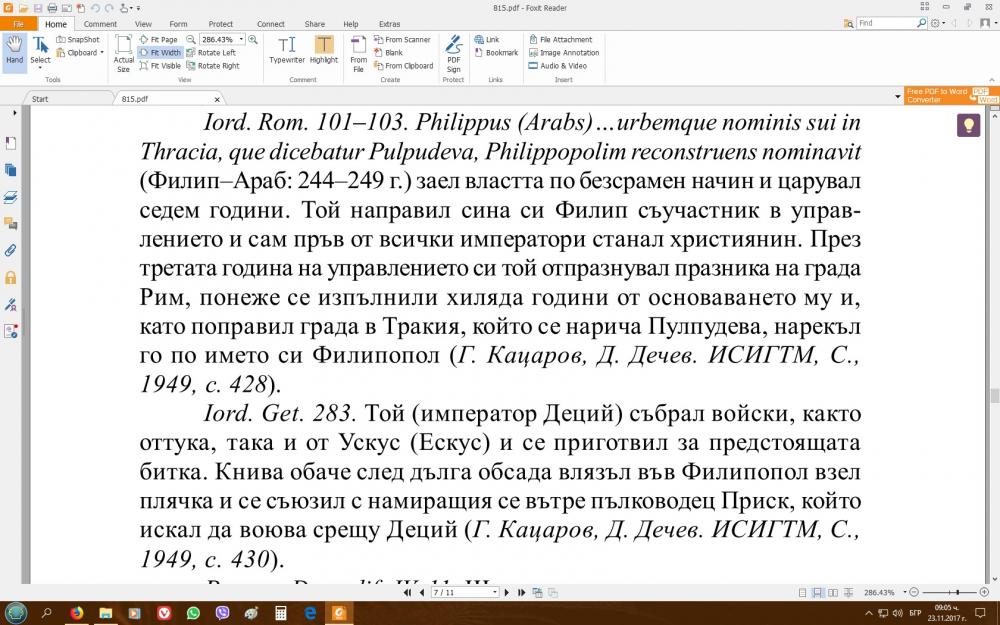Select the Hand tool
This screenshot has height=625, width=1000.
[x=14, y=50]
